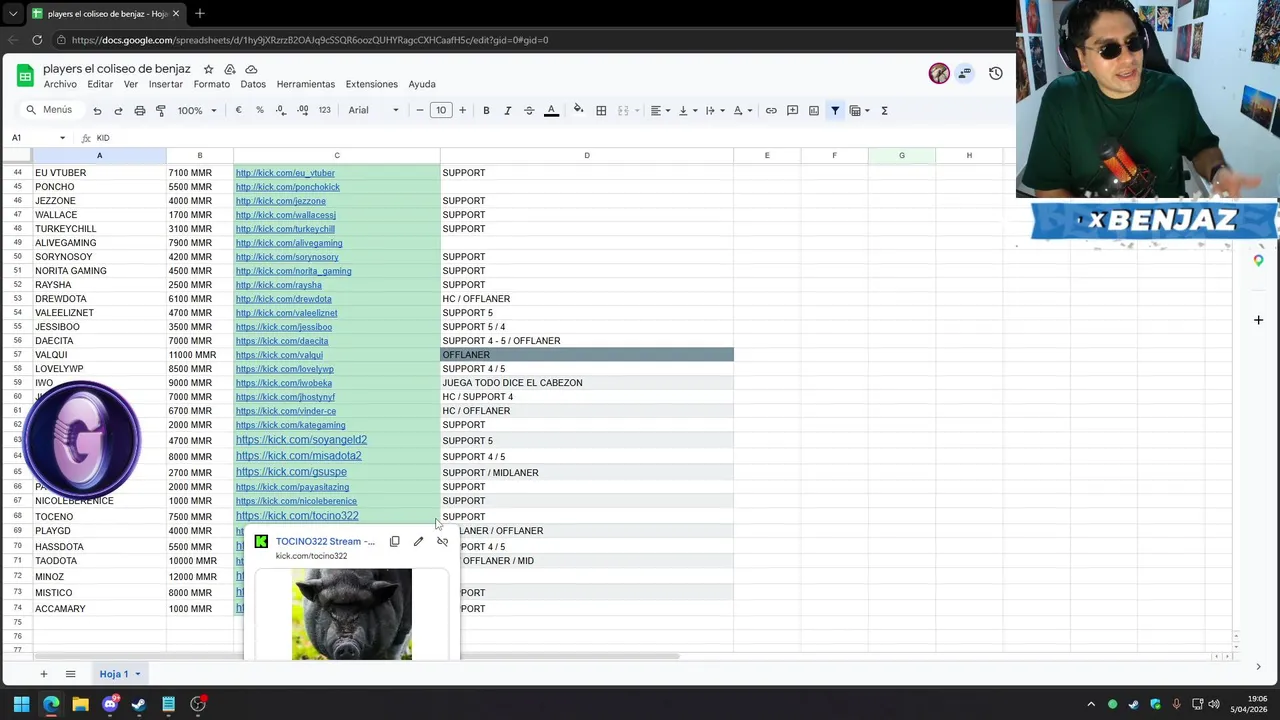Screen dimensions: 1280x720
Task: Edit link pencil in preview card
Action: pos(418,541)
